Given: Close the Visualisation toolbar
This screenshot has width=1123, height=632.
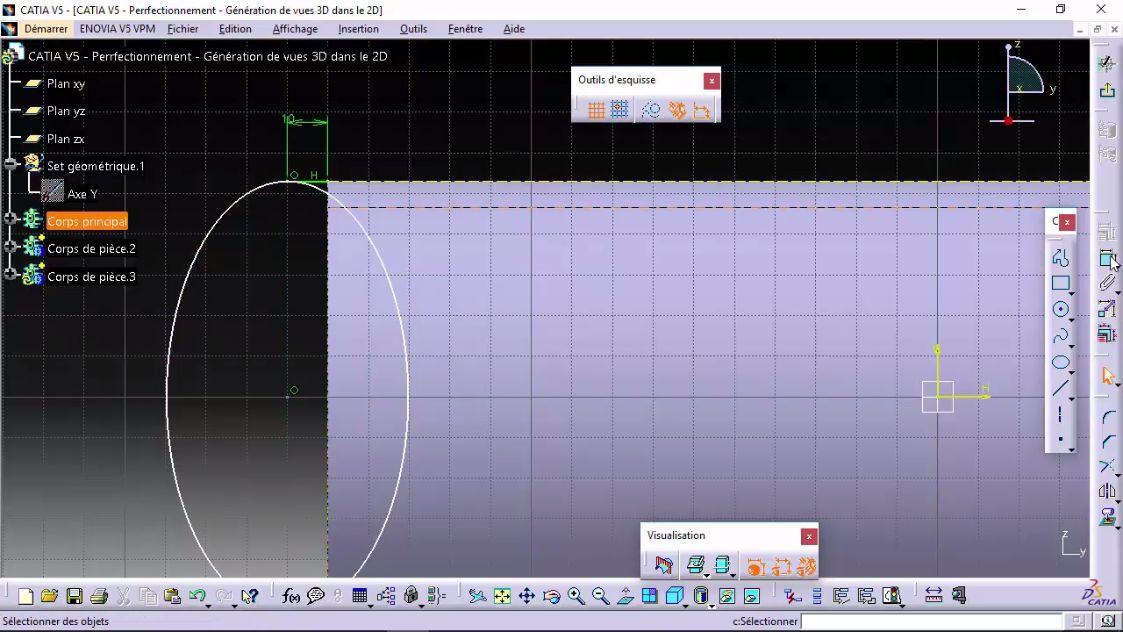Looking at the screenshot, I should coord(809,536).
